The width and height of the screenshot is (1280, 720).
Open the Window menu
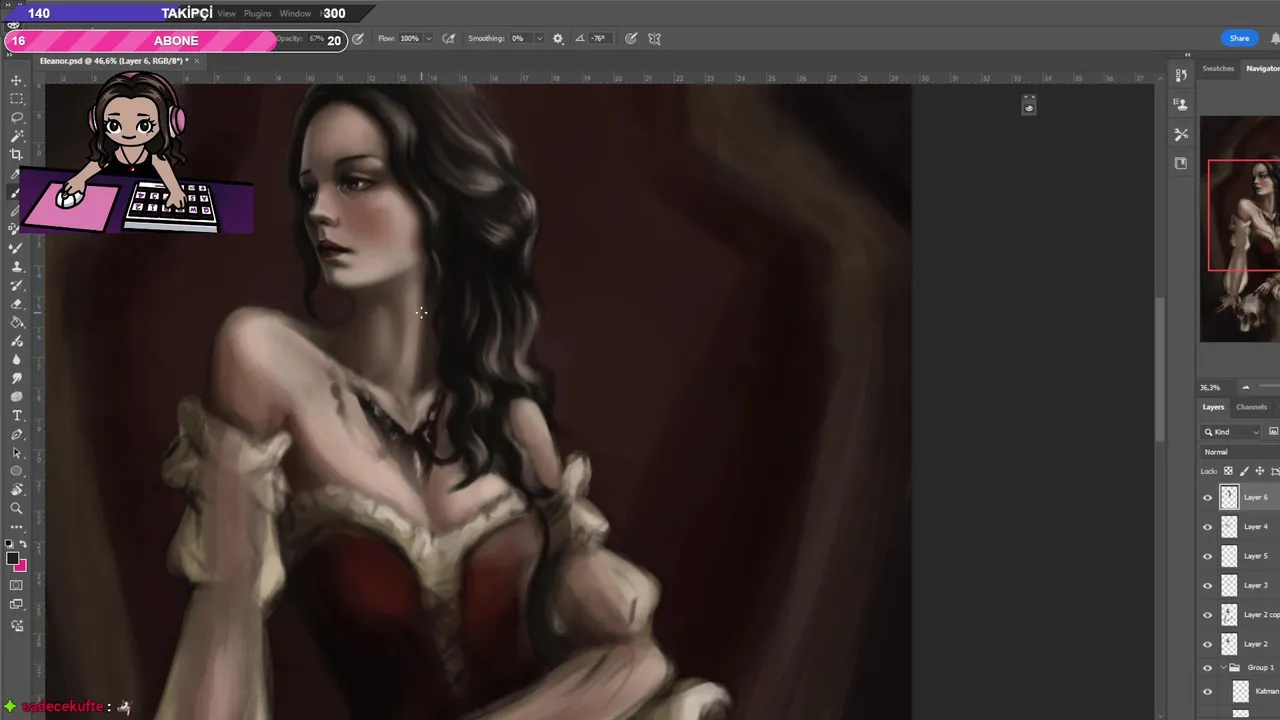tap(295, 14)
